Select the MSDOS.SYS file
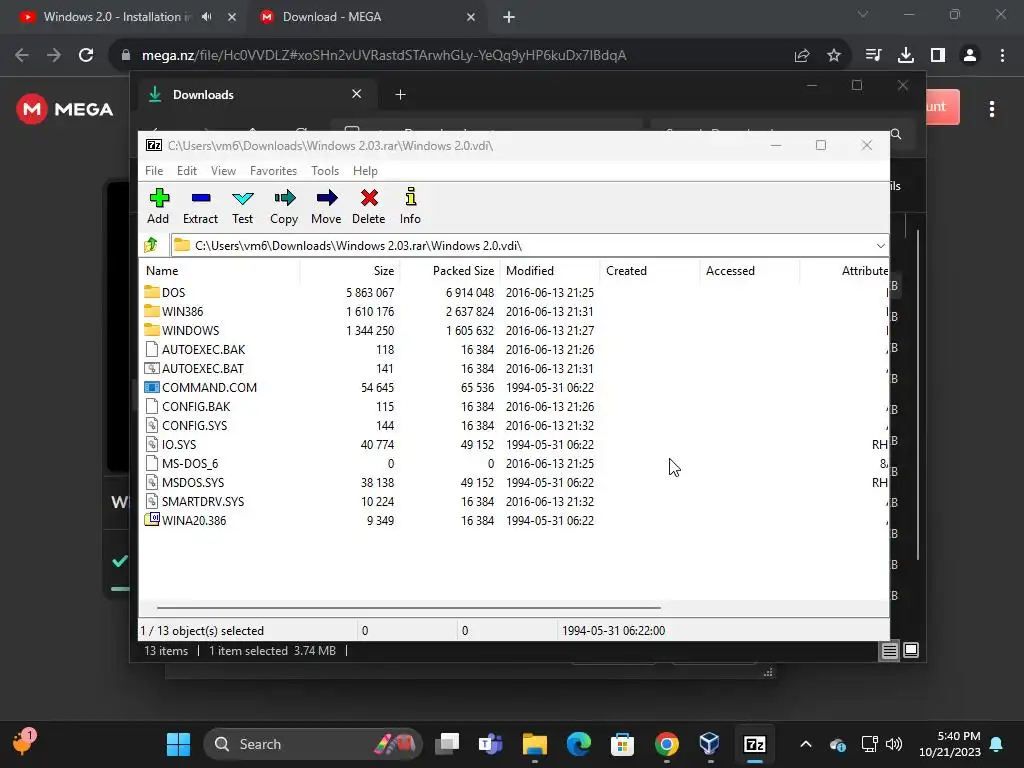1024x768 pixels. [x=193, y=482]
